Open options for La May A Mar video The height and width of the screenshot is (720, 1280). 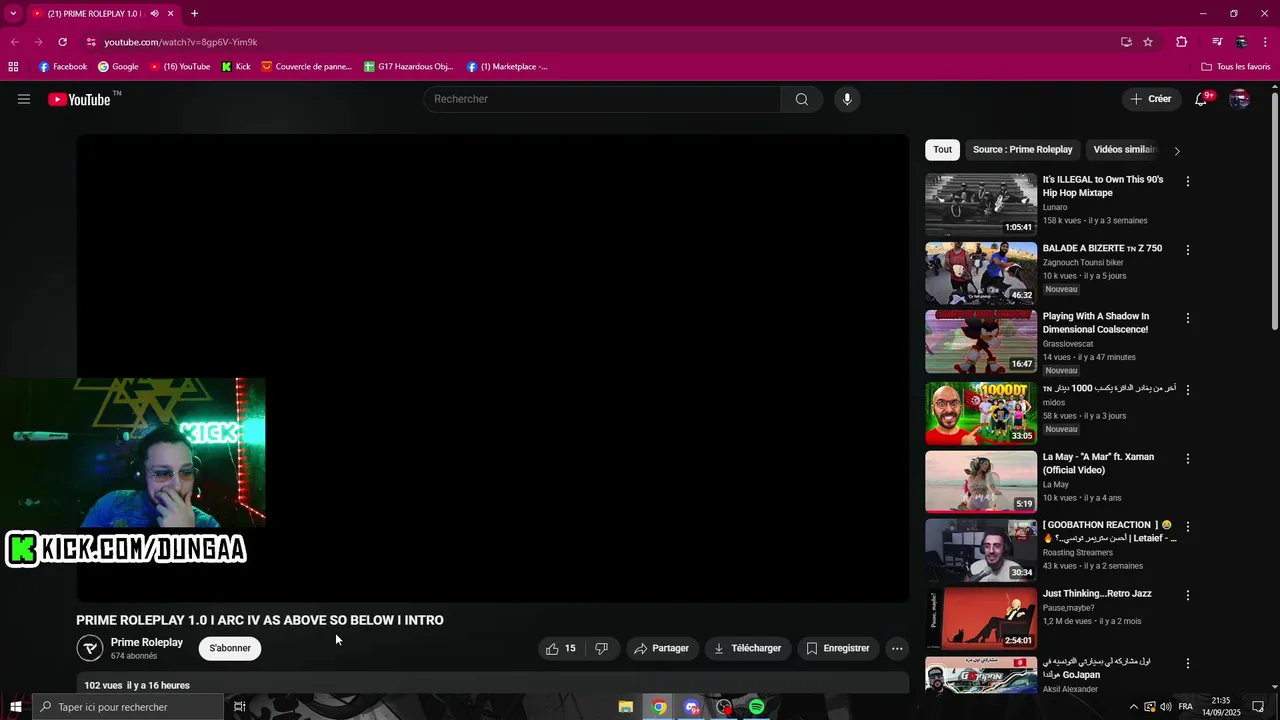1188,459
